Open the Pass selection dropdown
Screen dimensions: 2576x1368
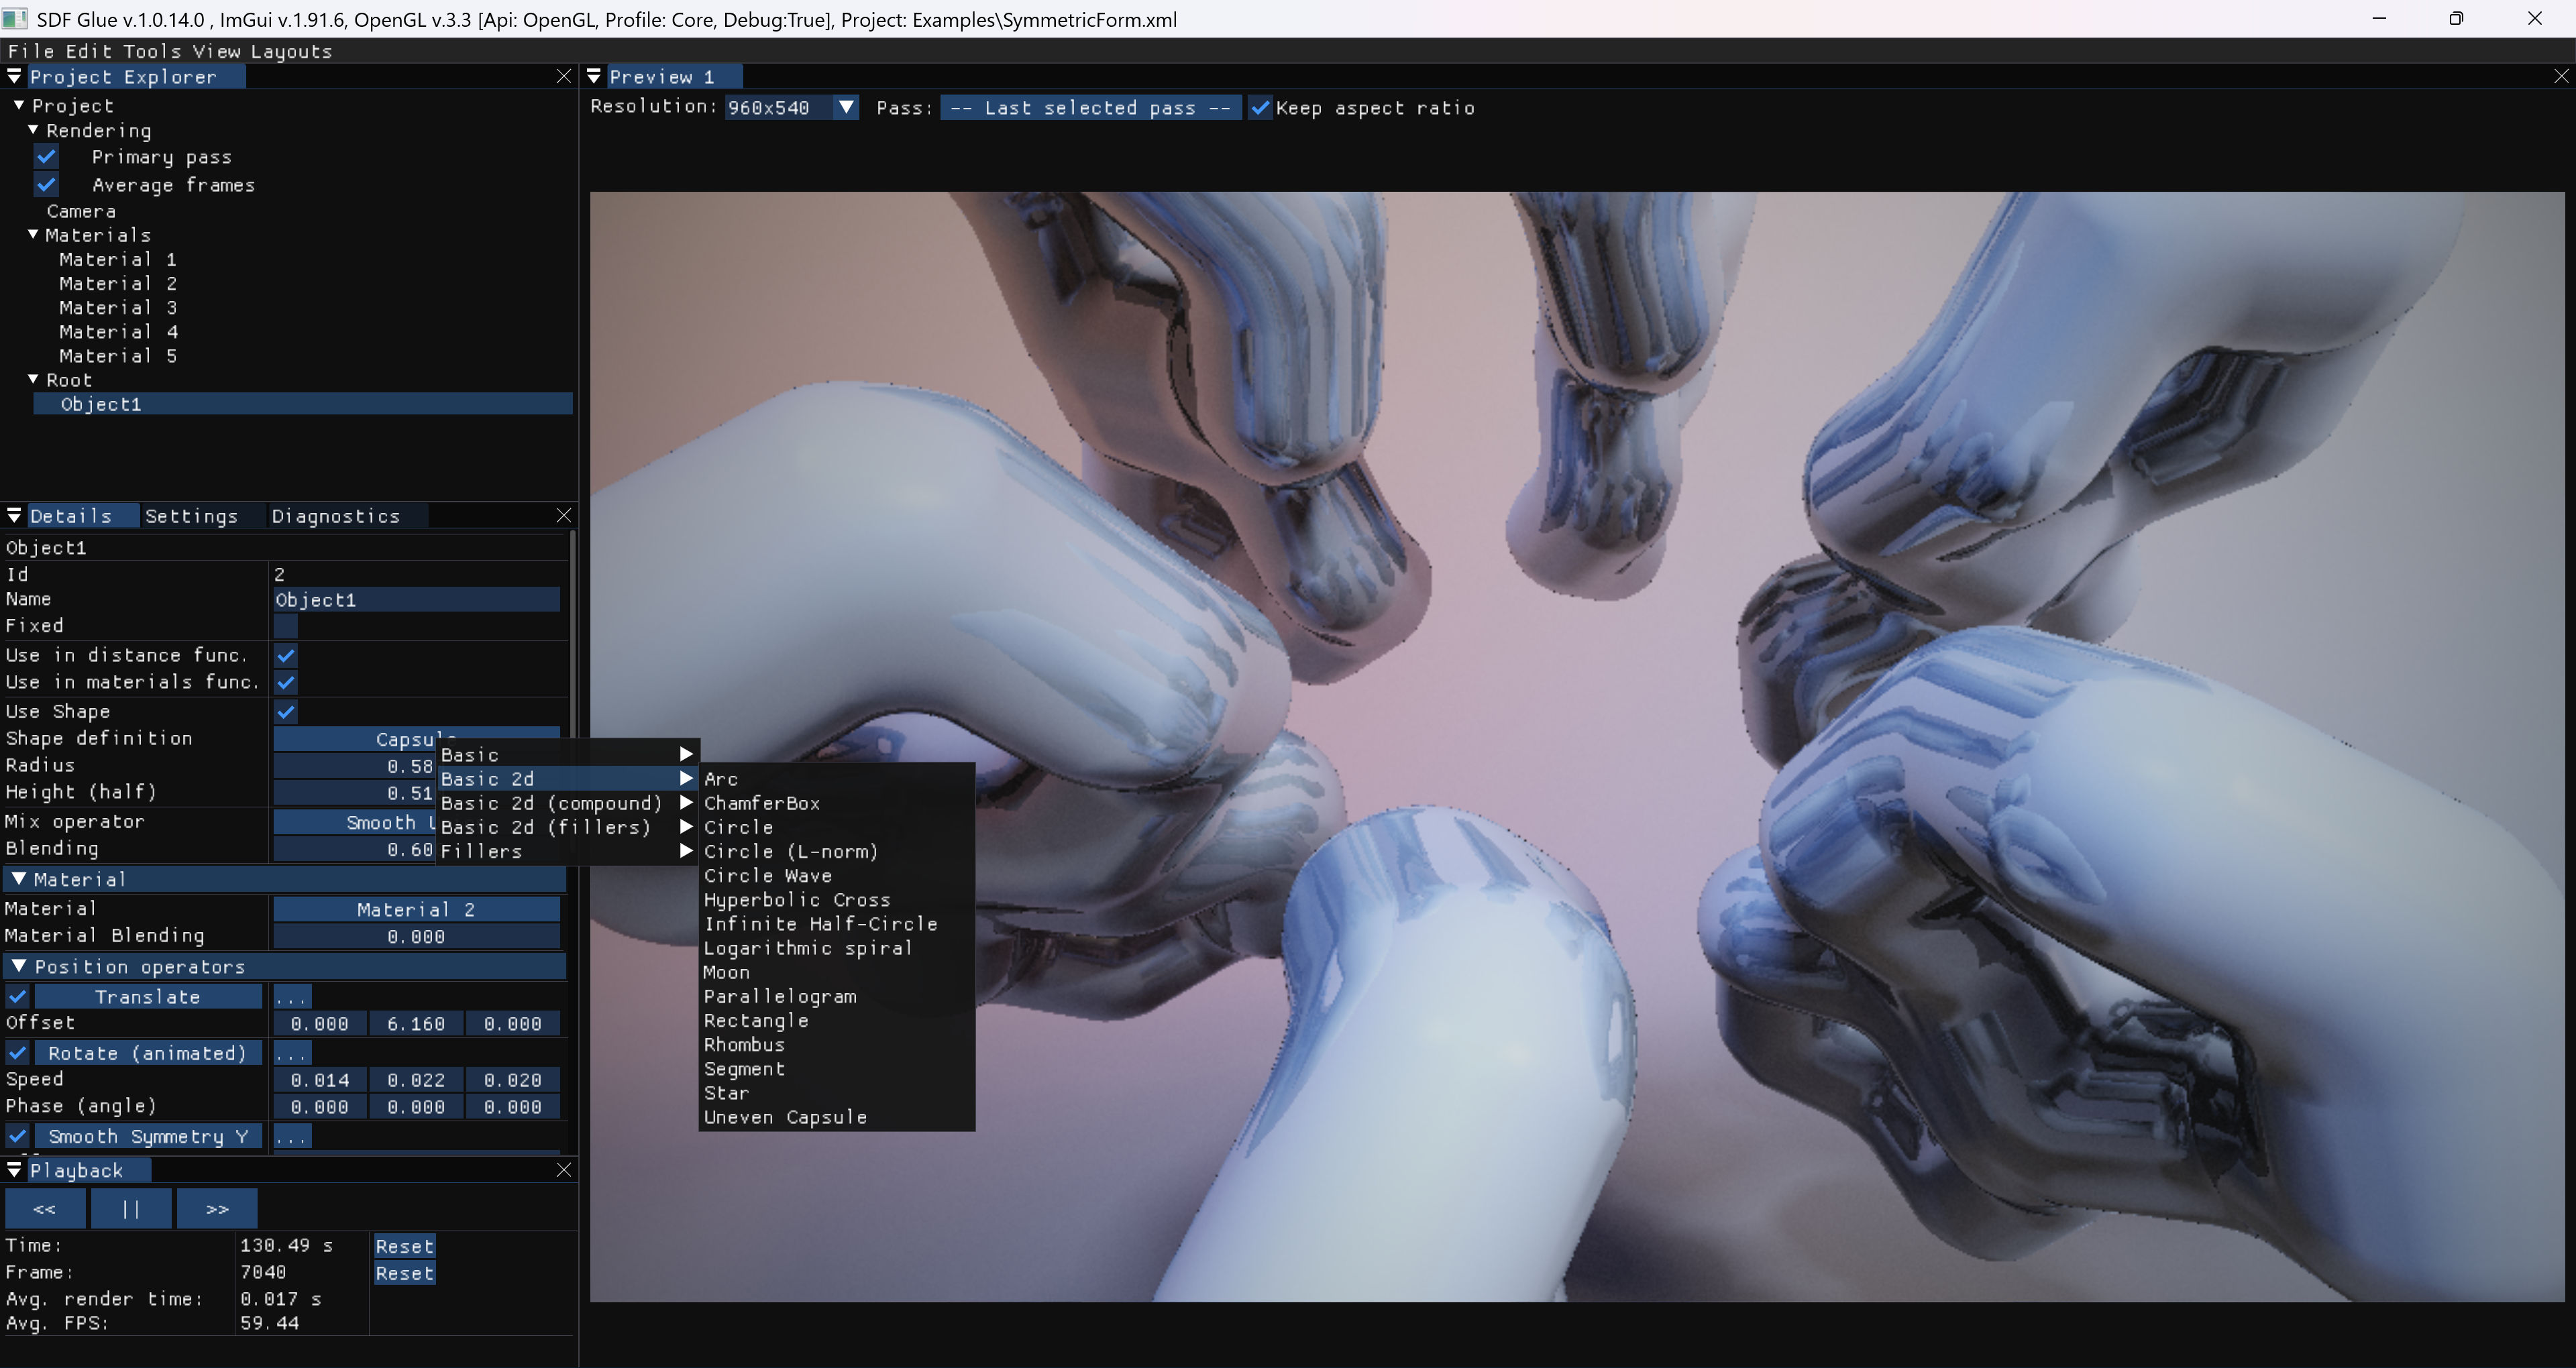[1090, 108]
